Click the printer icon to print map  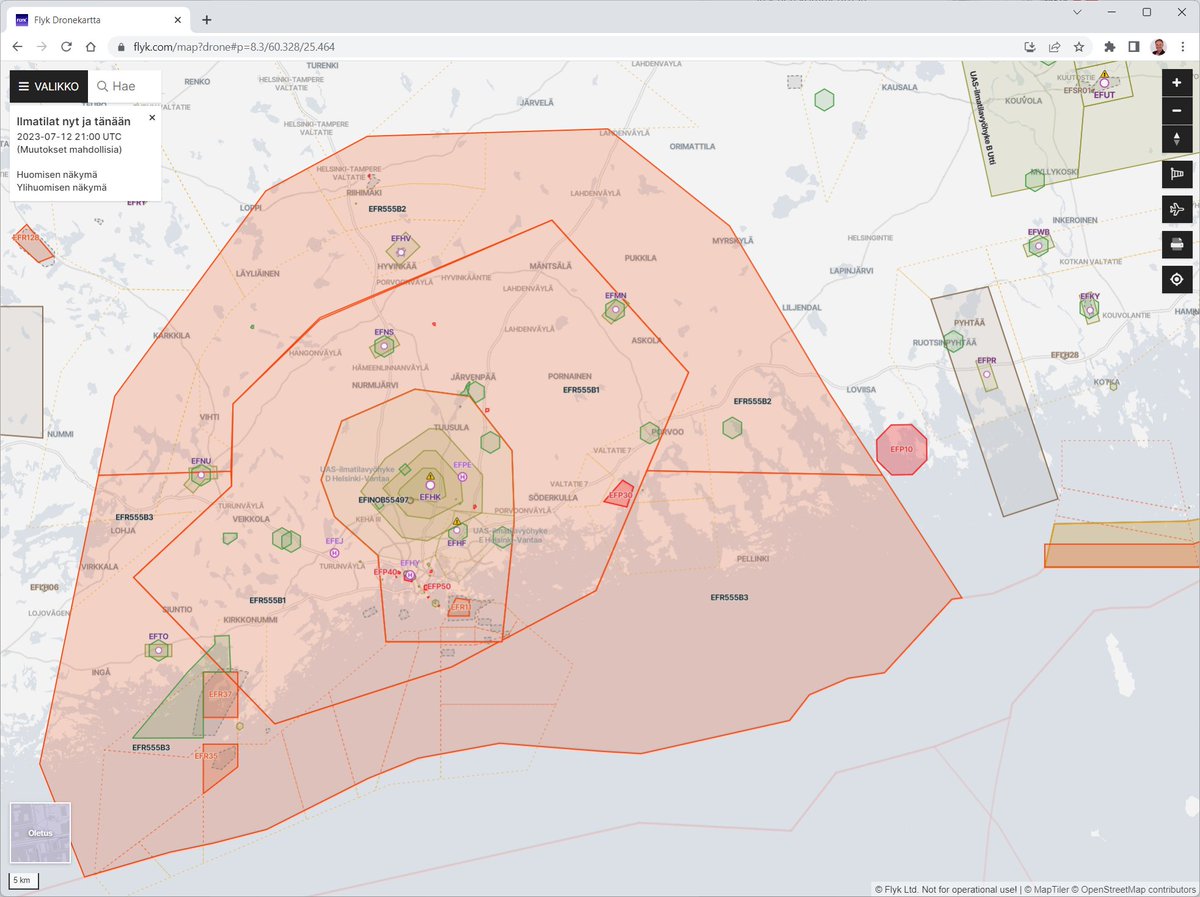point(1177,244)
